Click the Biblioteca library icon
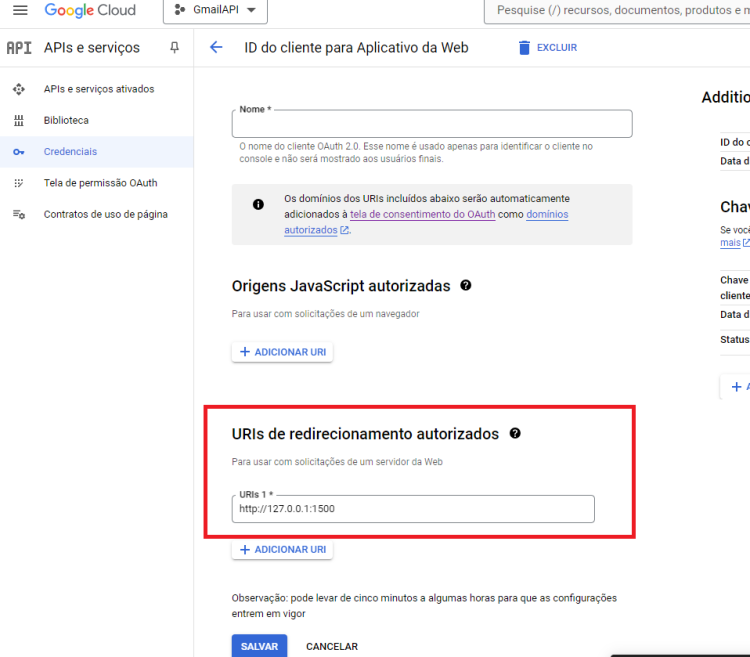750x657 pixels. click(x=19, y=120)
